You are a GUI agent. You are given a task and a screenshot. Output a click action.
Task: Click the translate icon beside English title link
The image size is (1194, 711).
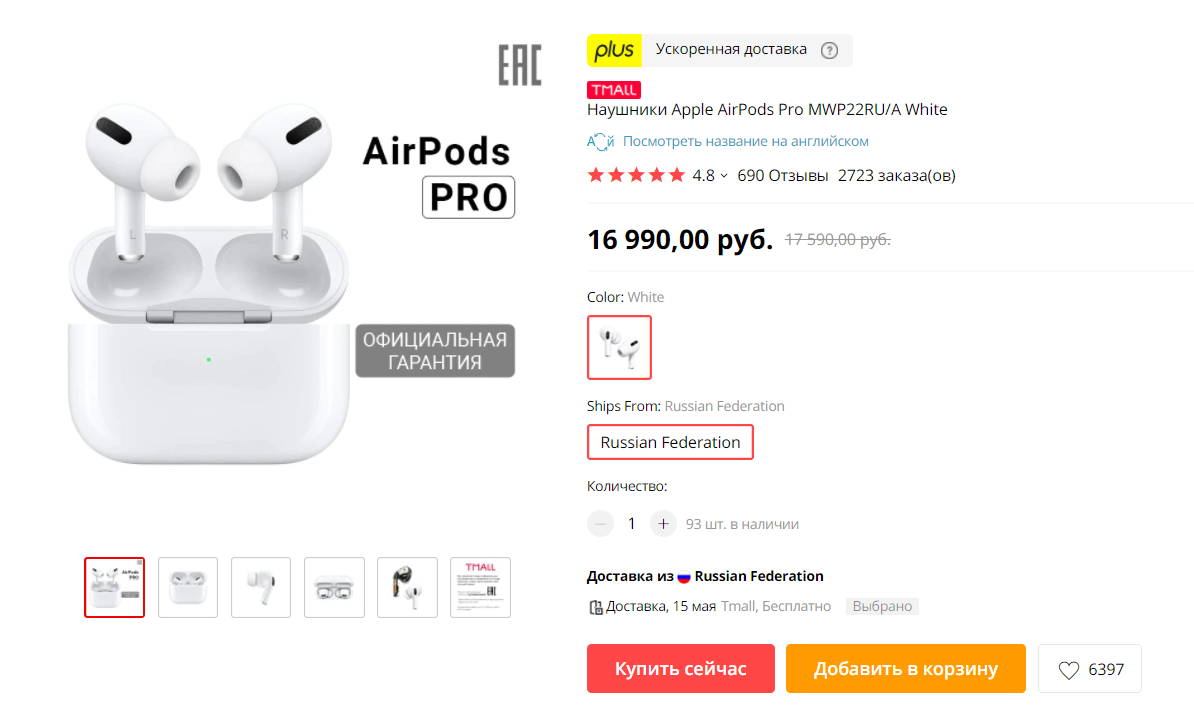pos(600,142)
